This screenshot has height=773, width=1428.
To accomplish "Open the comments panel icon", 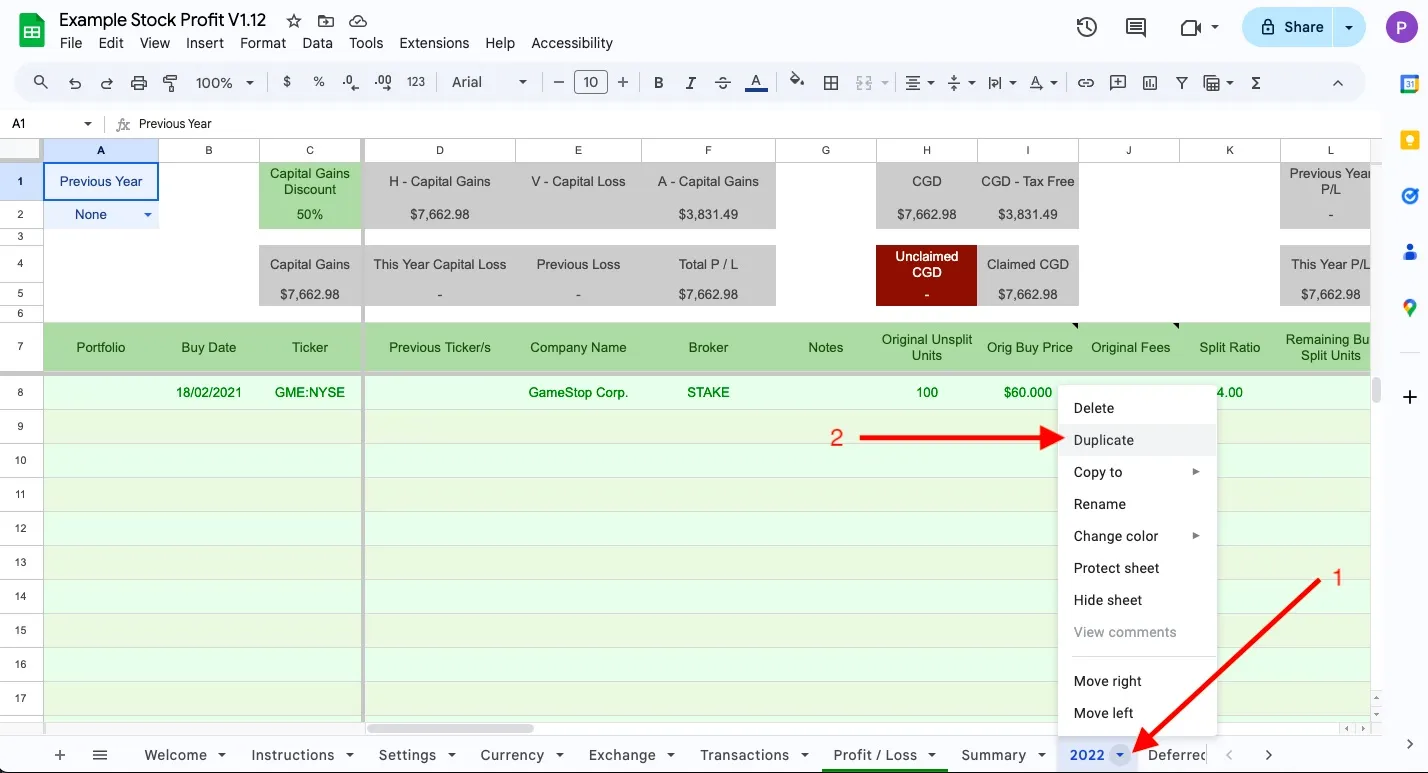I will point(1136,27).
